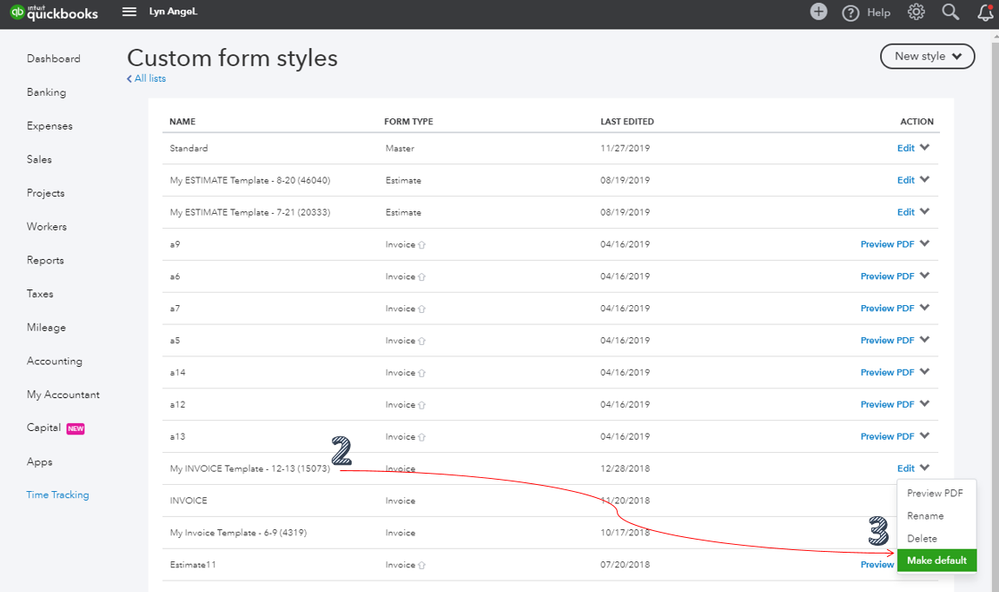Viewport: 999px width, 592px height.
Task: Open Expenses in the sidebar
Action: tap(50, 126)
